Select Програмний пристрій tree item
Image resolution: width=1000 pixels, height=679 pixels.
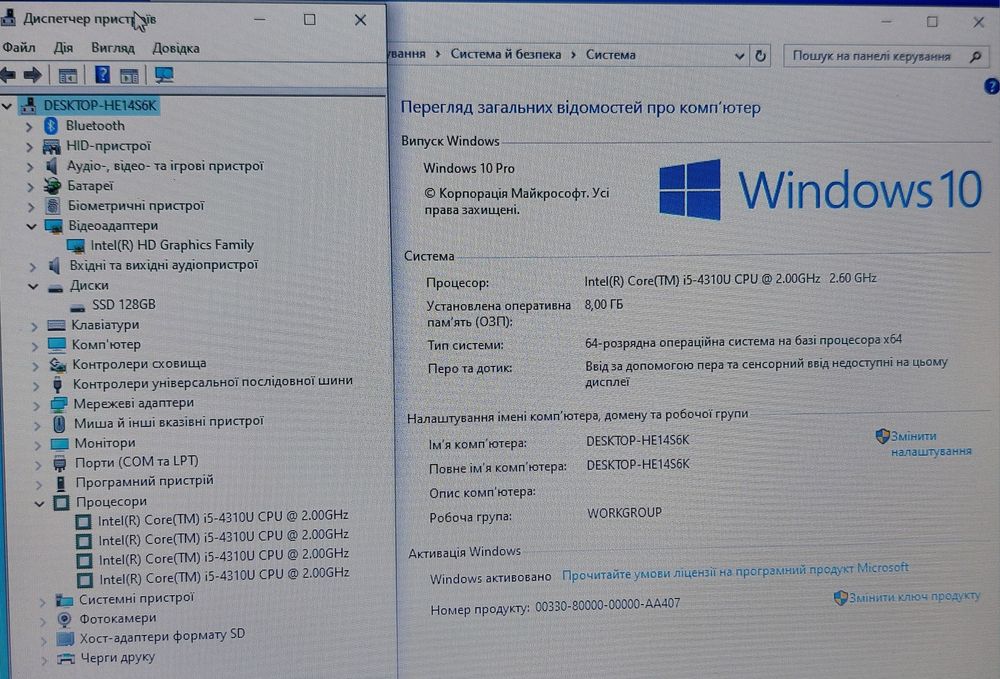point(144,481)
